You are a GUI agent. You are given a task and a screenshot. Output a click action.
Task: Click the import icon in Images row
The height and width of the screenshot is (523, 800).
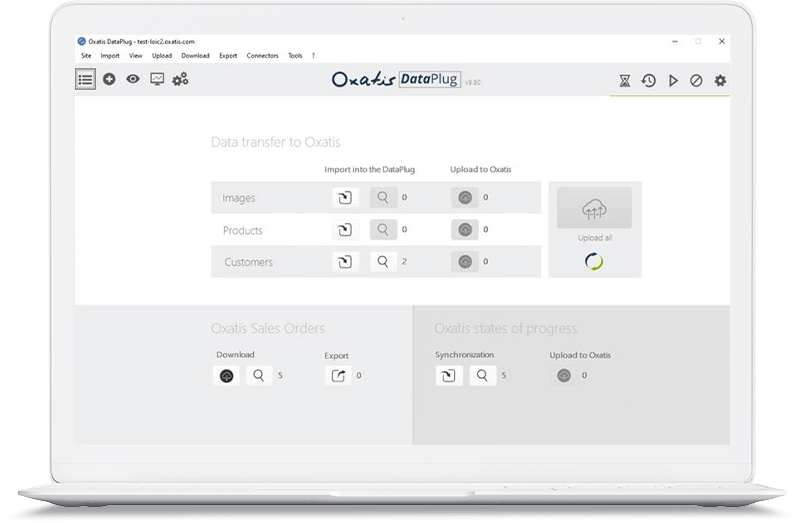pos(345,197)
